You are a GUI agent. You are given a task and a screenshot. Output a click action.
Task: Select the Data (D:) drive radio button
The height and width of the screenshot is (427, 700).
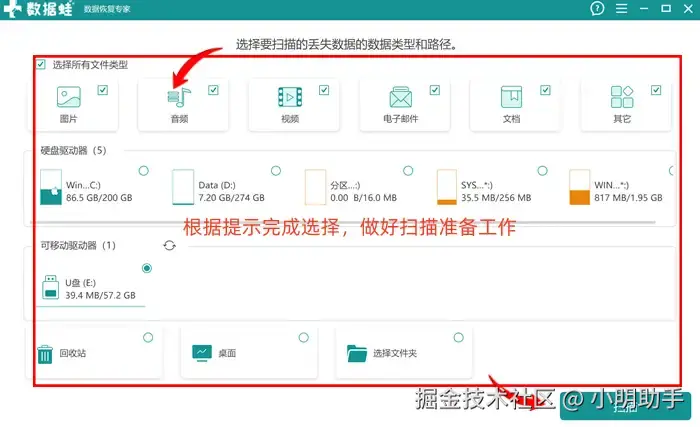[x=276, y=171]
